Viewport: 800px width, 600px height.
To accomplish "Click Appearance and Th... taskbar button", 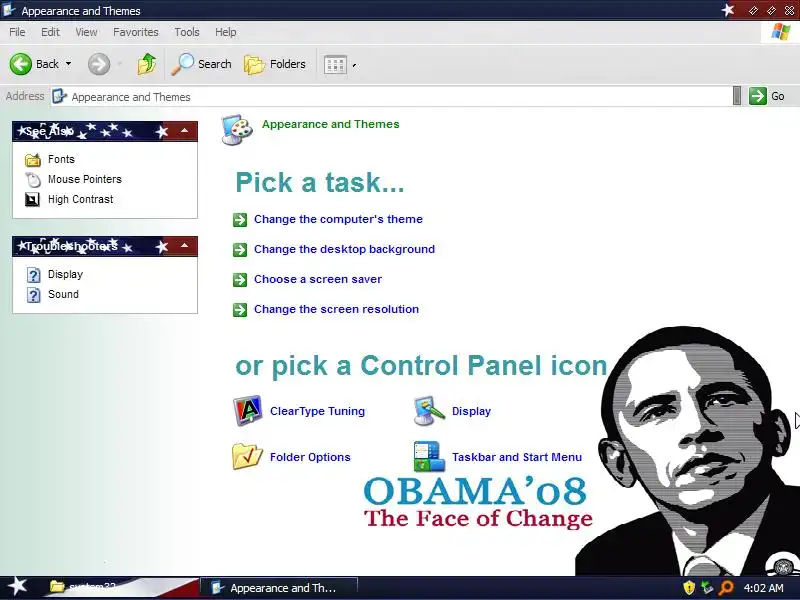I will 279,588.
